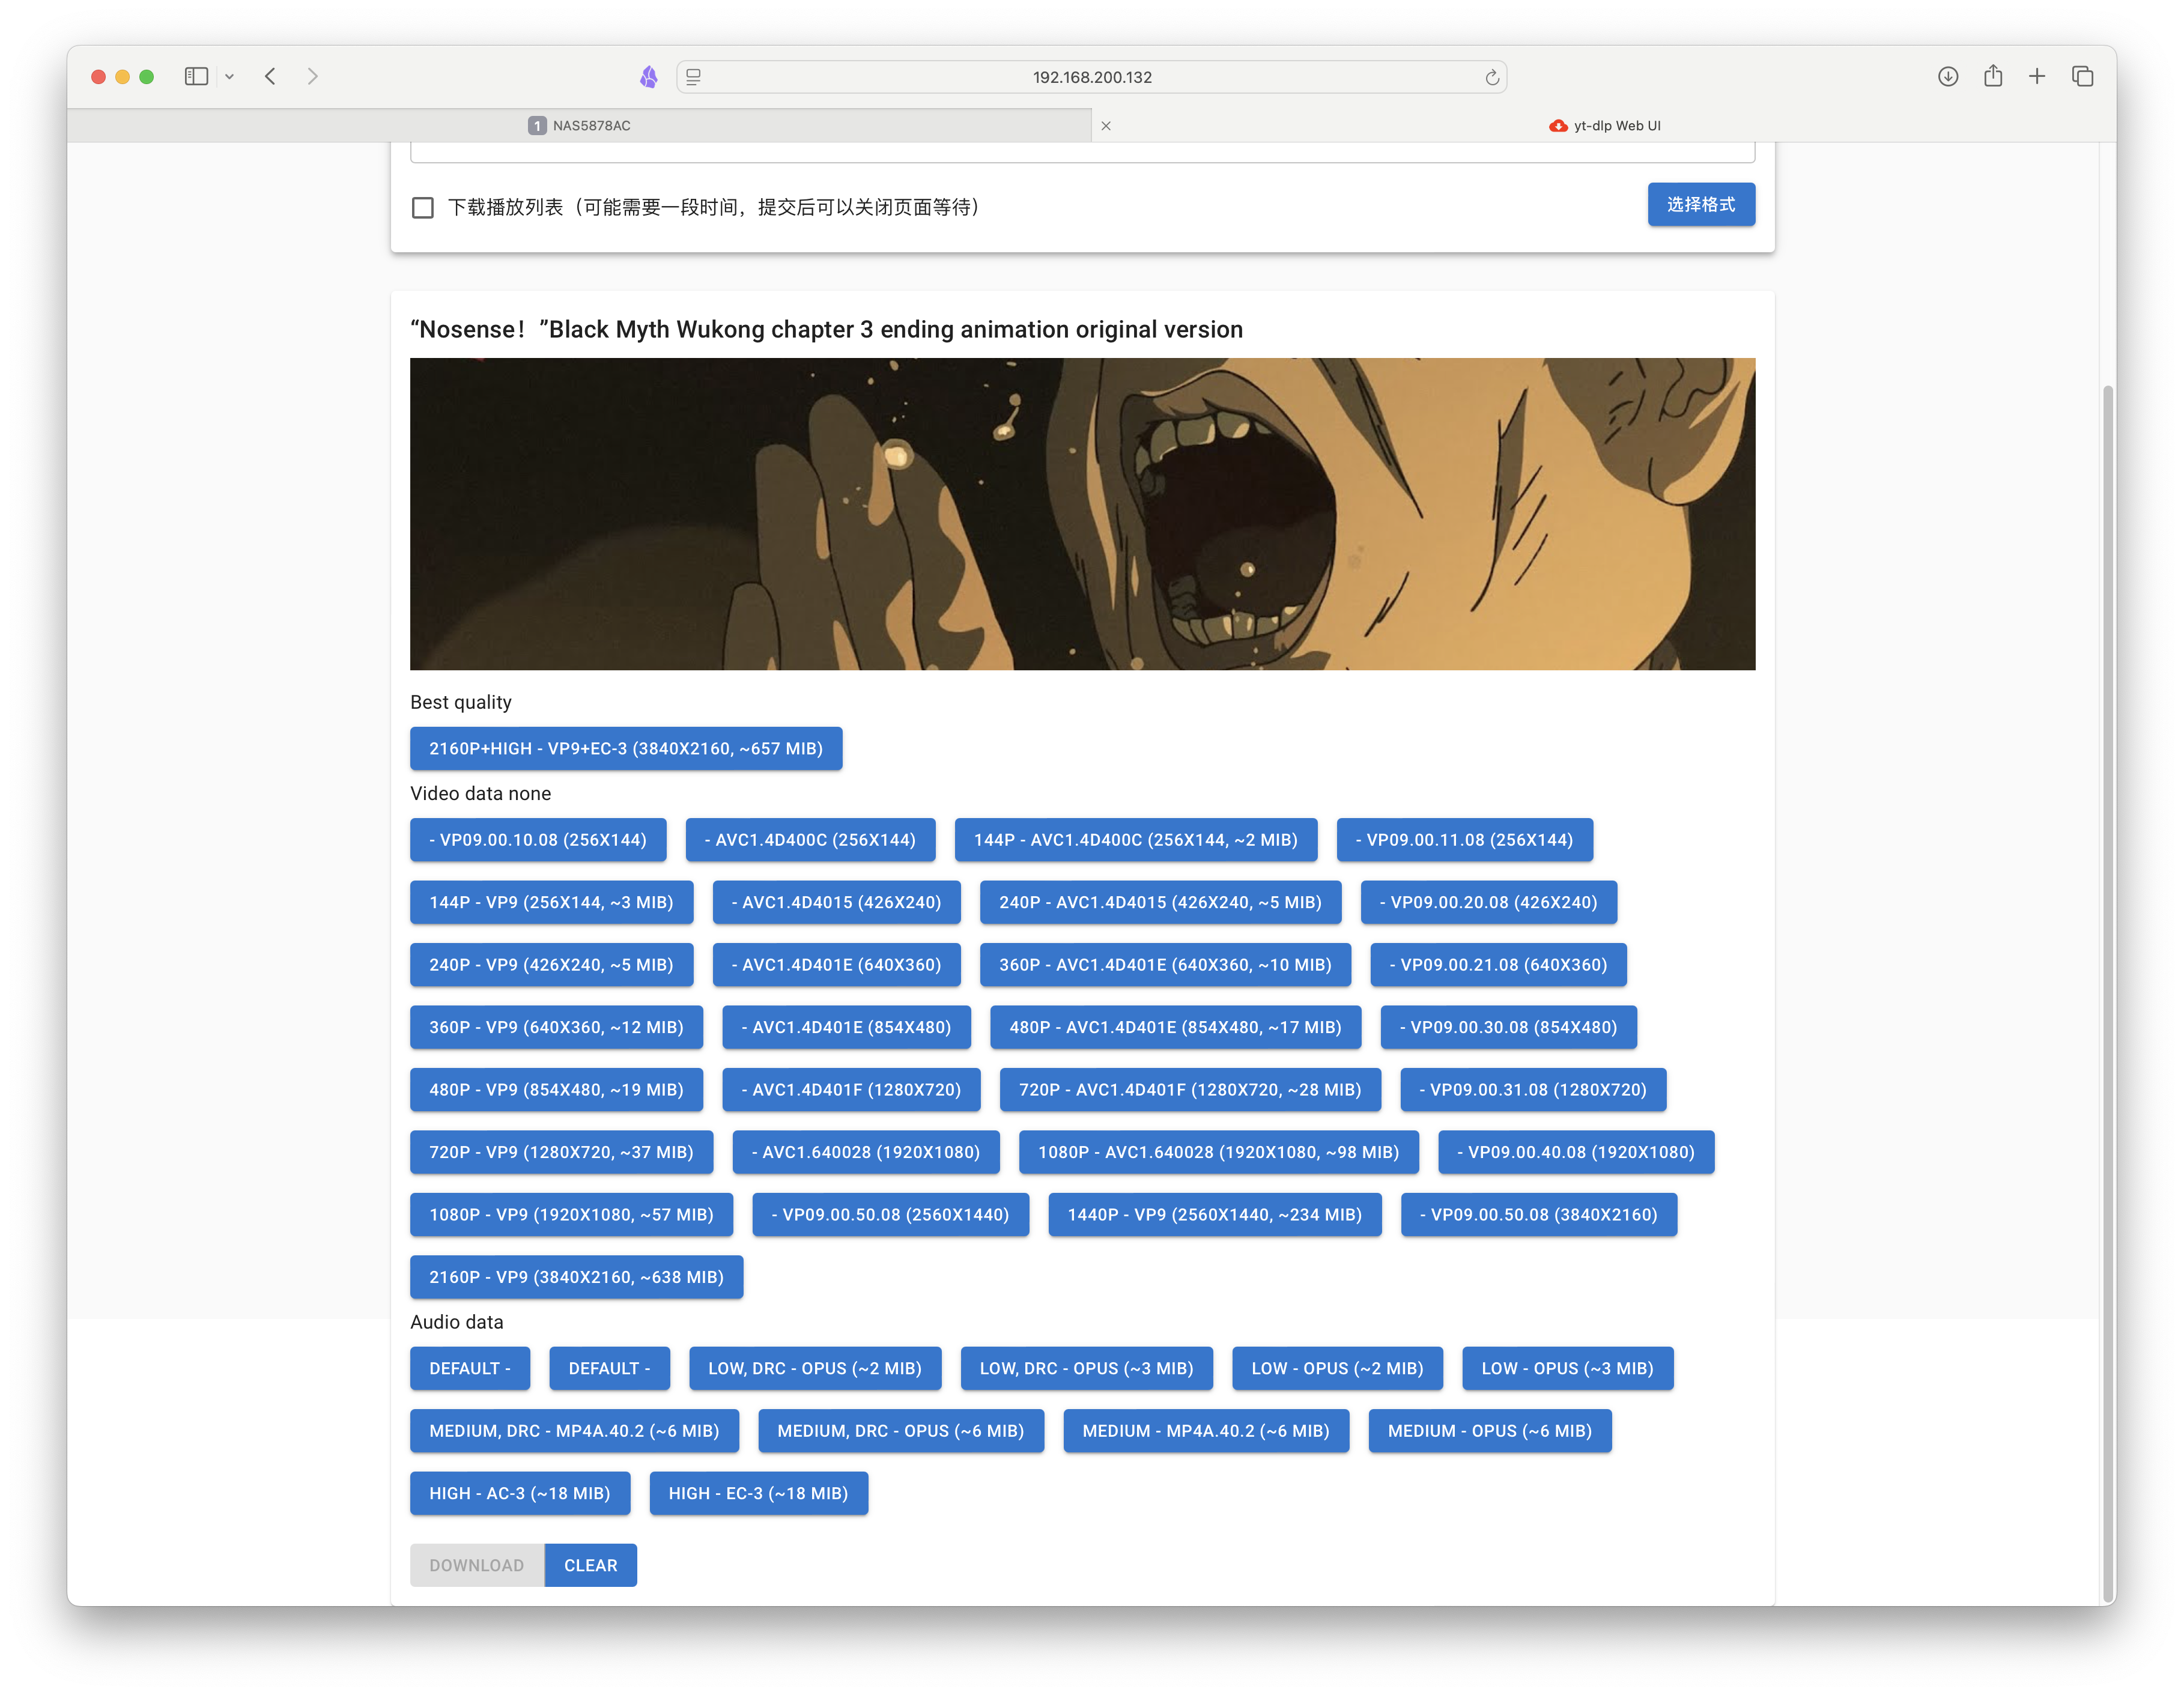Select LOW, DRC - OPUS (~2 MIB) audio
Image resolution: width=2184 pixels, height=1695 pixels.
tap(815, 1369)
